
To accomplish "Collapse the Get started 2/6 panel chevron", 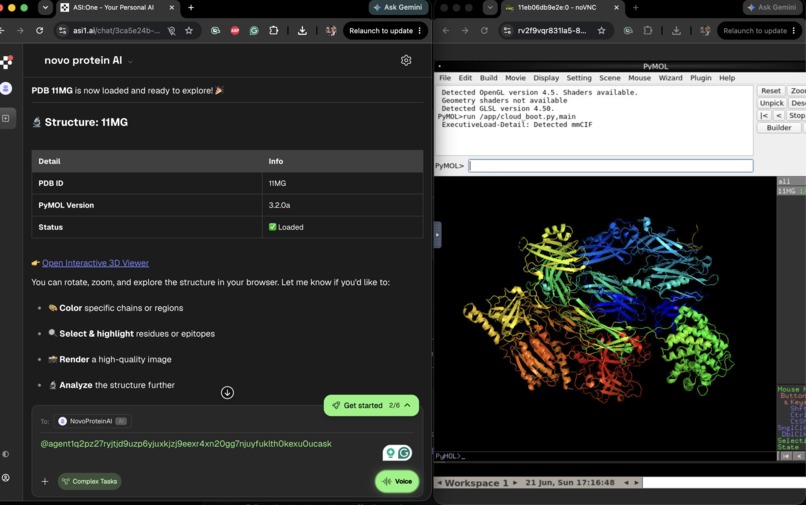I will (x=408, y=405).
